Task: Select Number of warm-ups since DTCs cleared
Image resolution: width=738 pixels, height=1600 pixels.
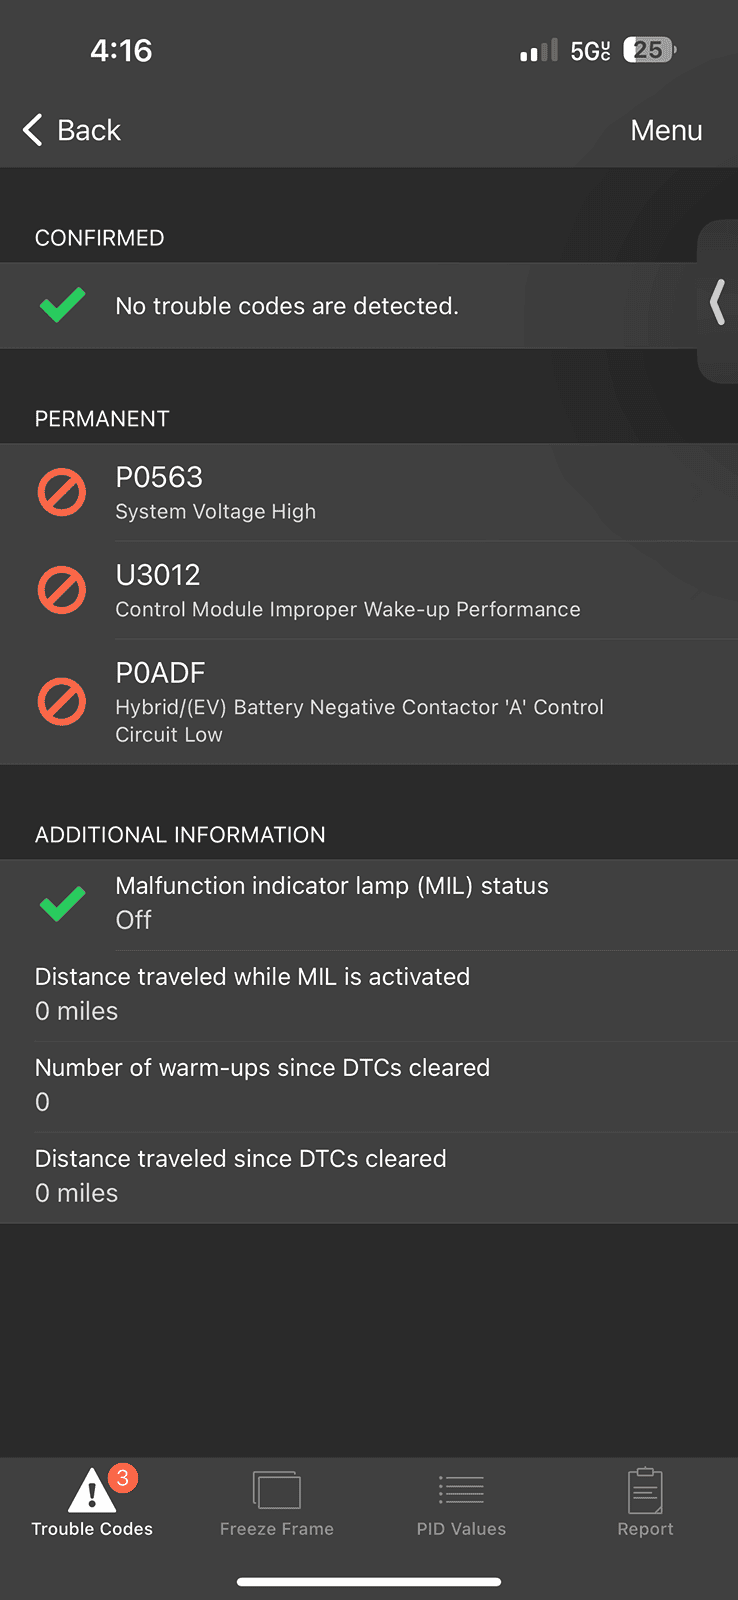Action: tap(369, 1085)
